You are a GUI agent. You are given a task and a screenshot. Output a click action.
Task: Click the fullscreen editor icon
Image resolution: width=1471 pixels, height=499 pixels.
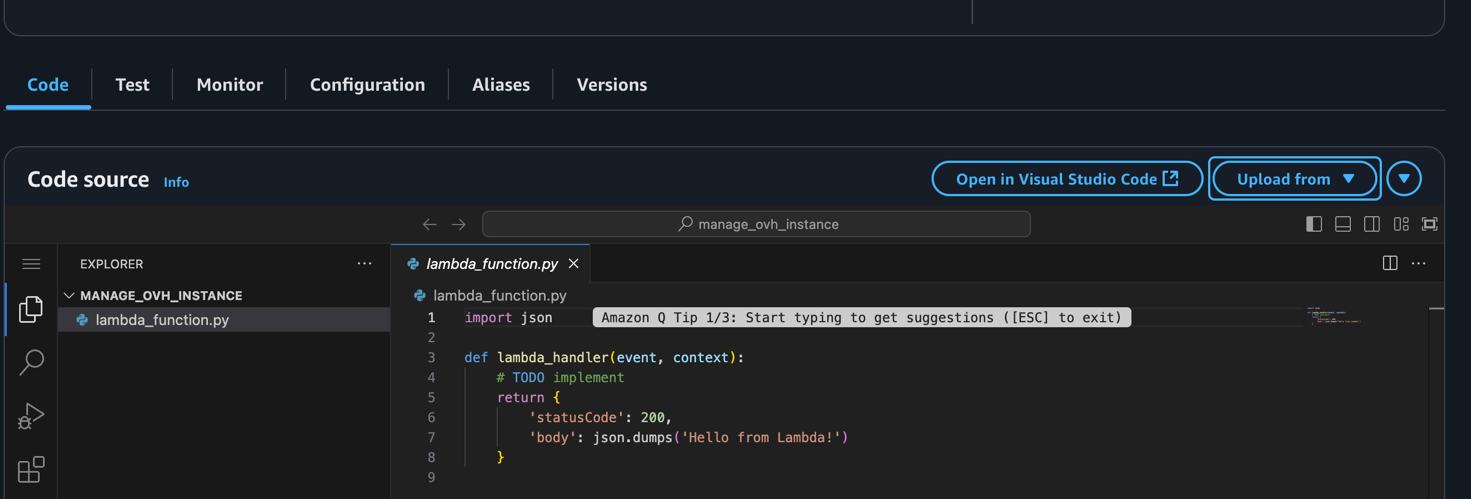pyautogui.click(x=1430, y=224)
